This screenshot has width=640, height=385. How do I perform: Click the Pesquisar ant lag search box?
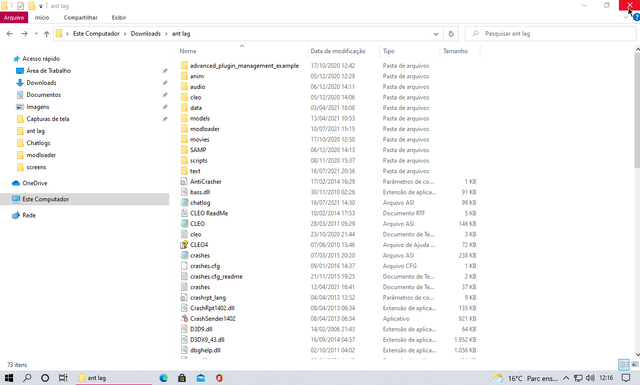(551, 33)
